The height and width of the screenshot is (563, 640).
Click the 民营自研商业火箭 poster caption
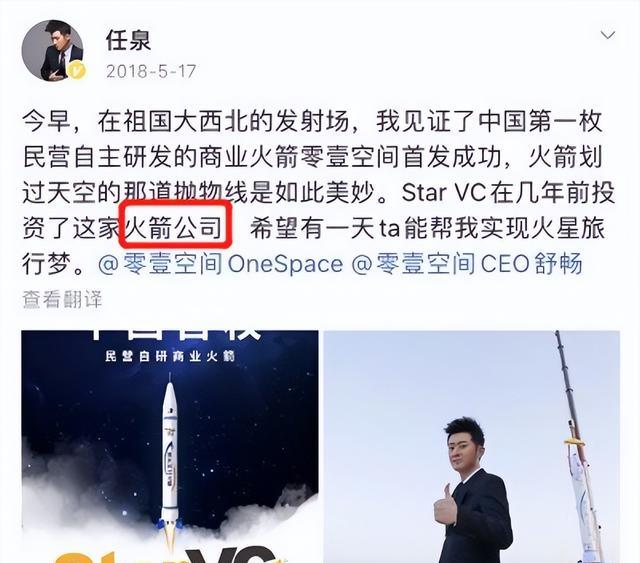coord(170,356)
